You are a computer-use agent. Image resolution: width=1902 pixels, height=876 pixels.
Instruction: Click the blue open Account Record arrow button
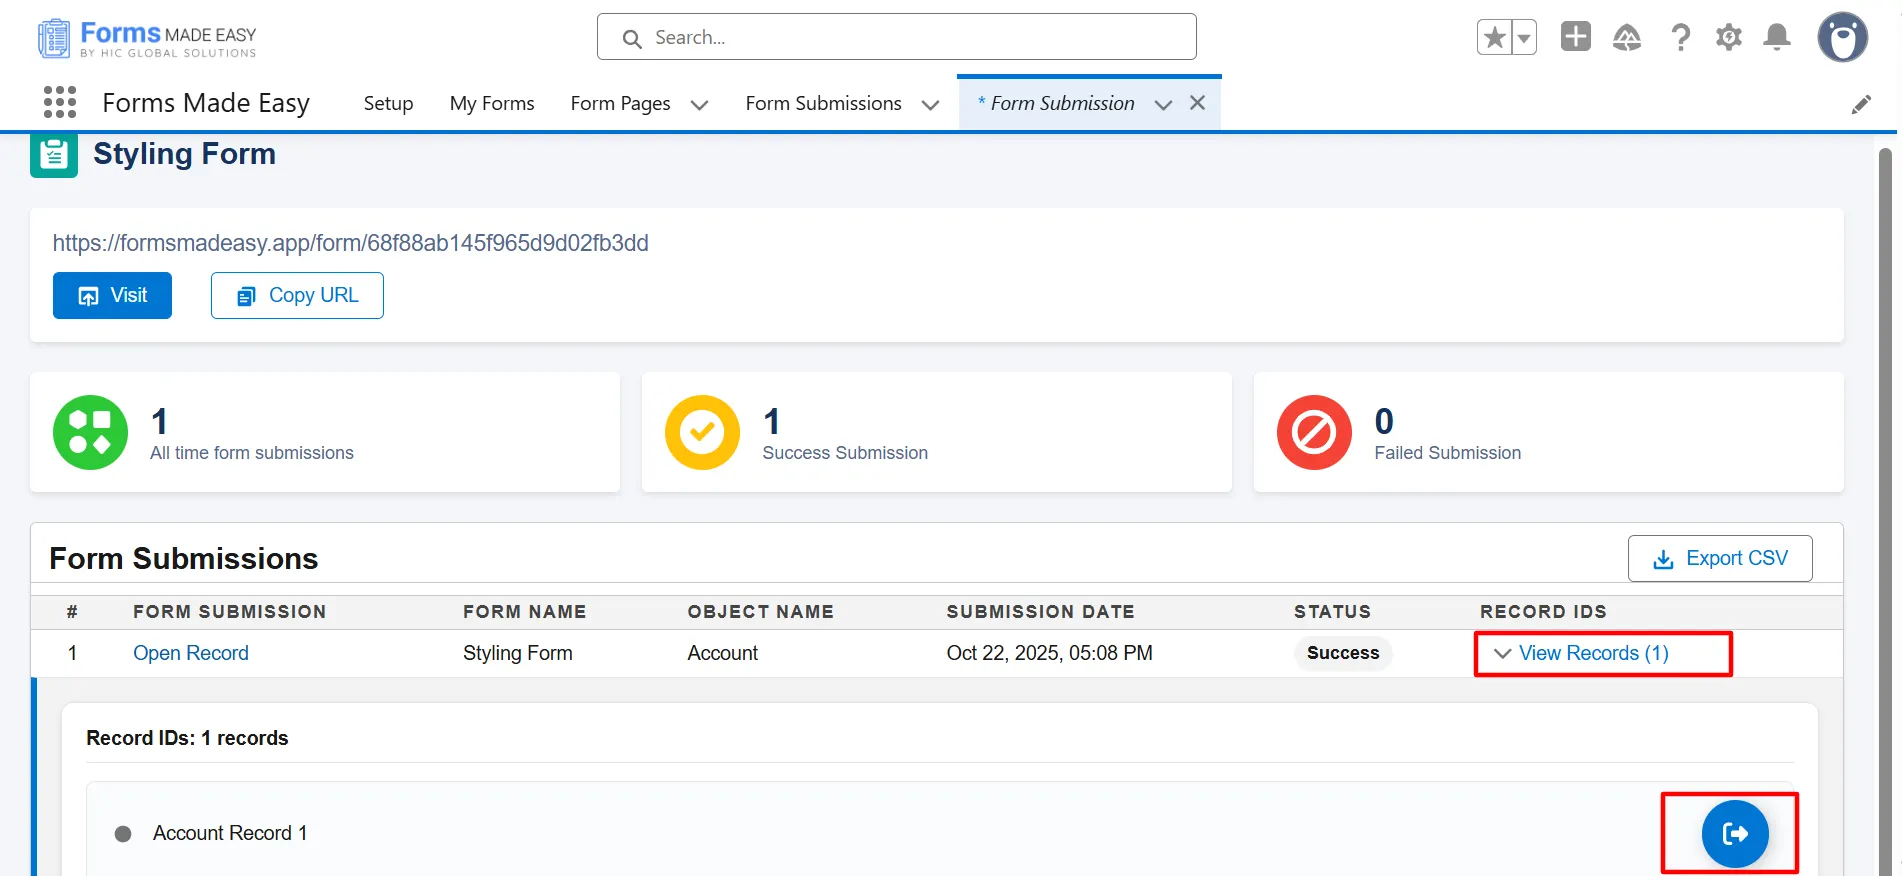[x=1734, y=833]
